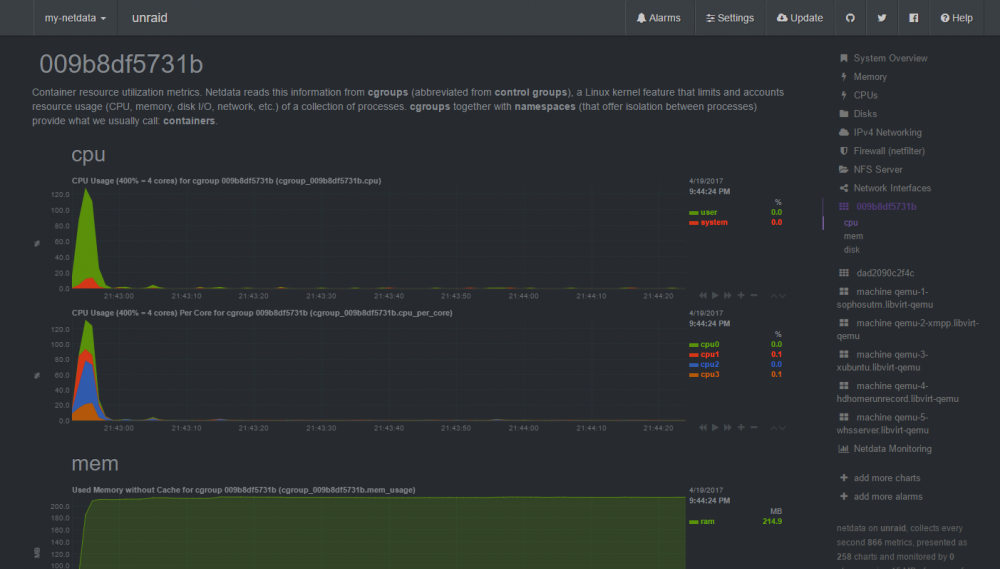The height and width of the screenshot is (569, 1000).
Task: Grab the CPU Usage chart resize handle
Action: [778, 296]
